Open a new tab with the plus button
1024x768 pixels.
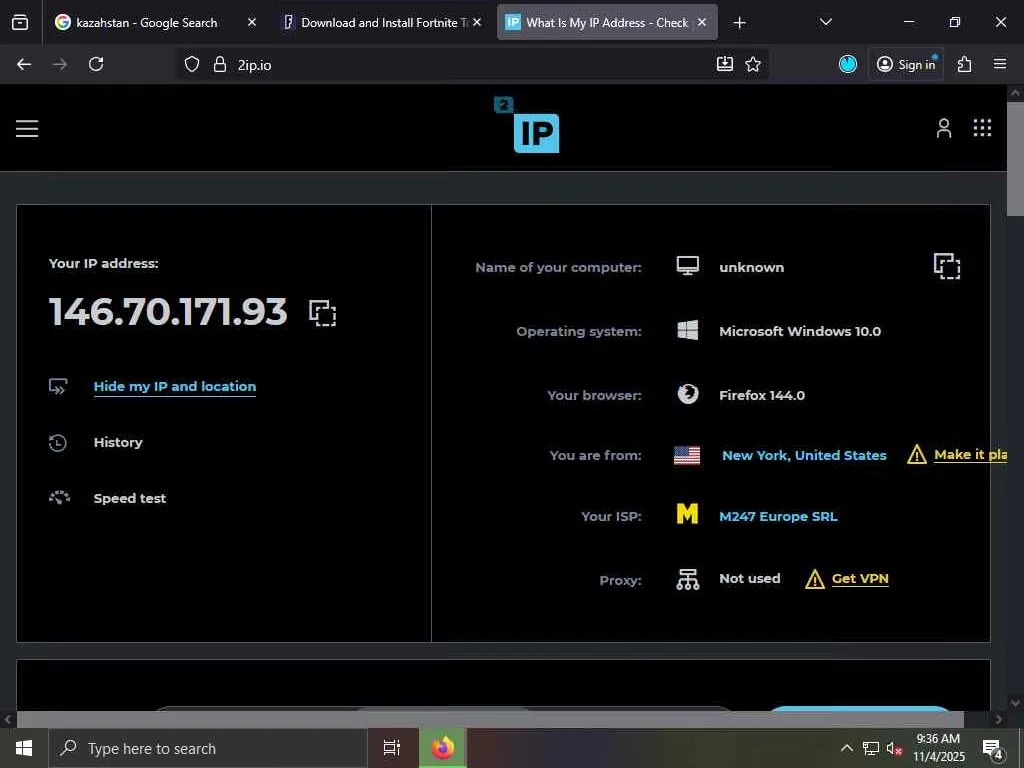point(739,23)
